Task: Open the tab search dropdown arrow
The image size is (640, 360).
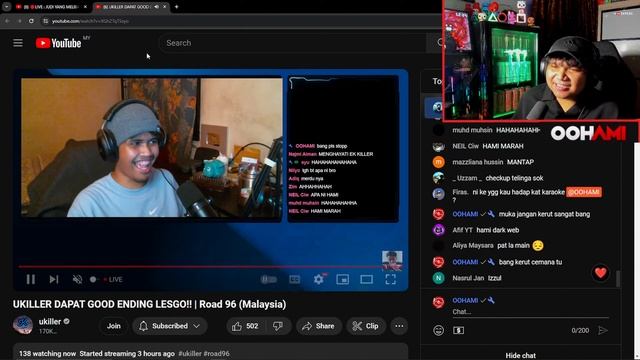Action: pyautogui.click(x=7, y=7)
